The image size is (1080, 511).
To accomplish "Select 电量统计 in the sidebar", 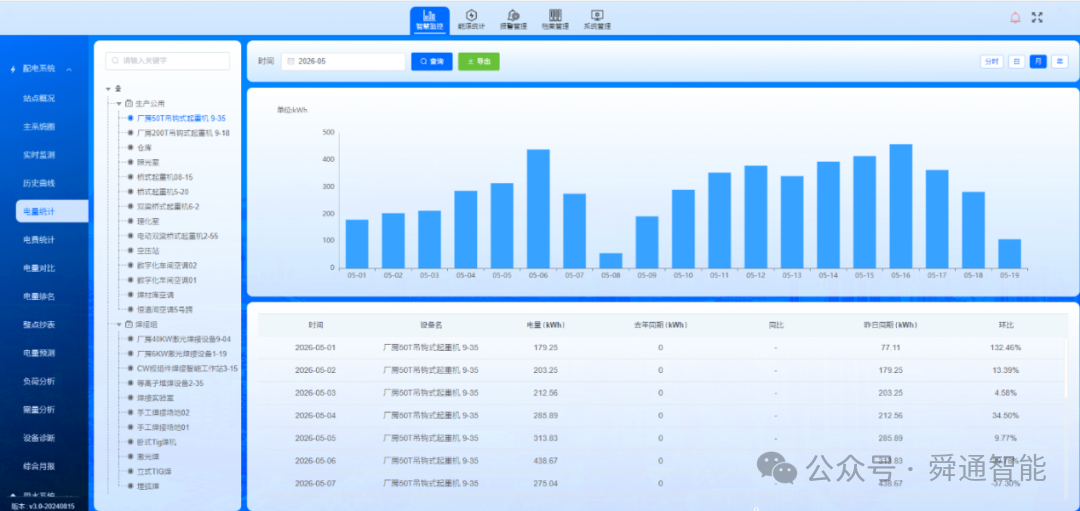I will point(52,211).
